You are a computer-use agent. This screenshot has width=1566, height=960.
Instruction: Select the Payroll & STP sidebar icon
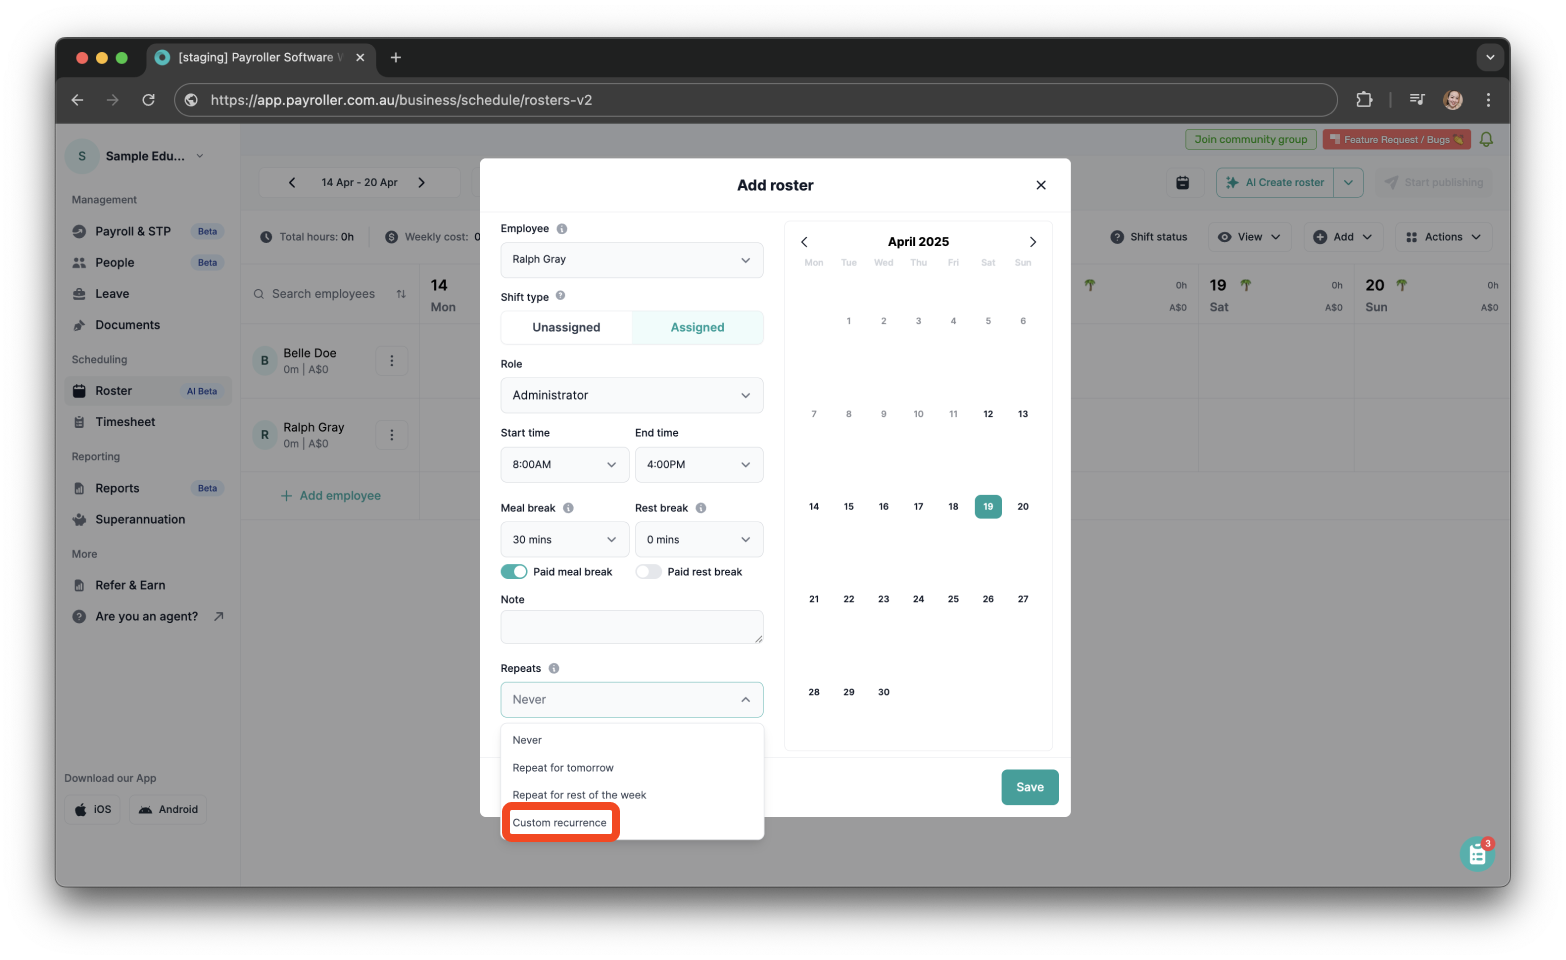click(x=80, y=231)
